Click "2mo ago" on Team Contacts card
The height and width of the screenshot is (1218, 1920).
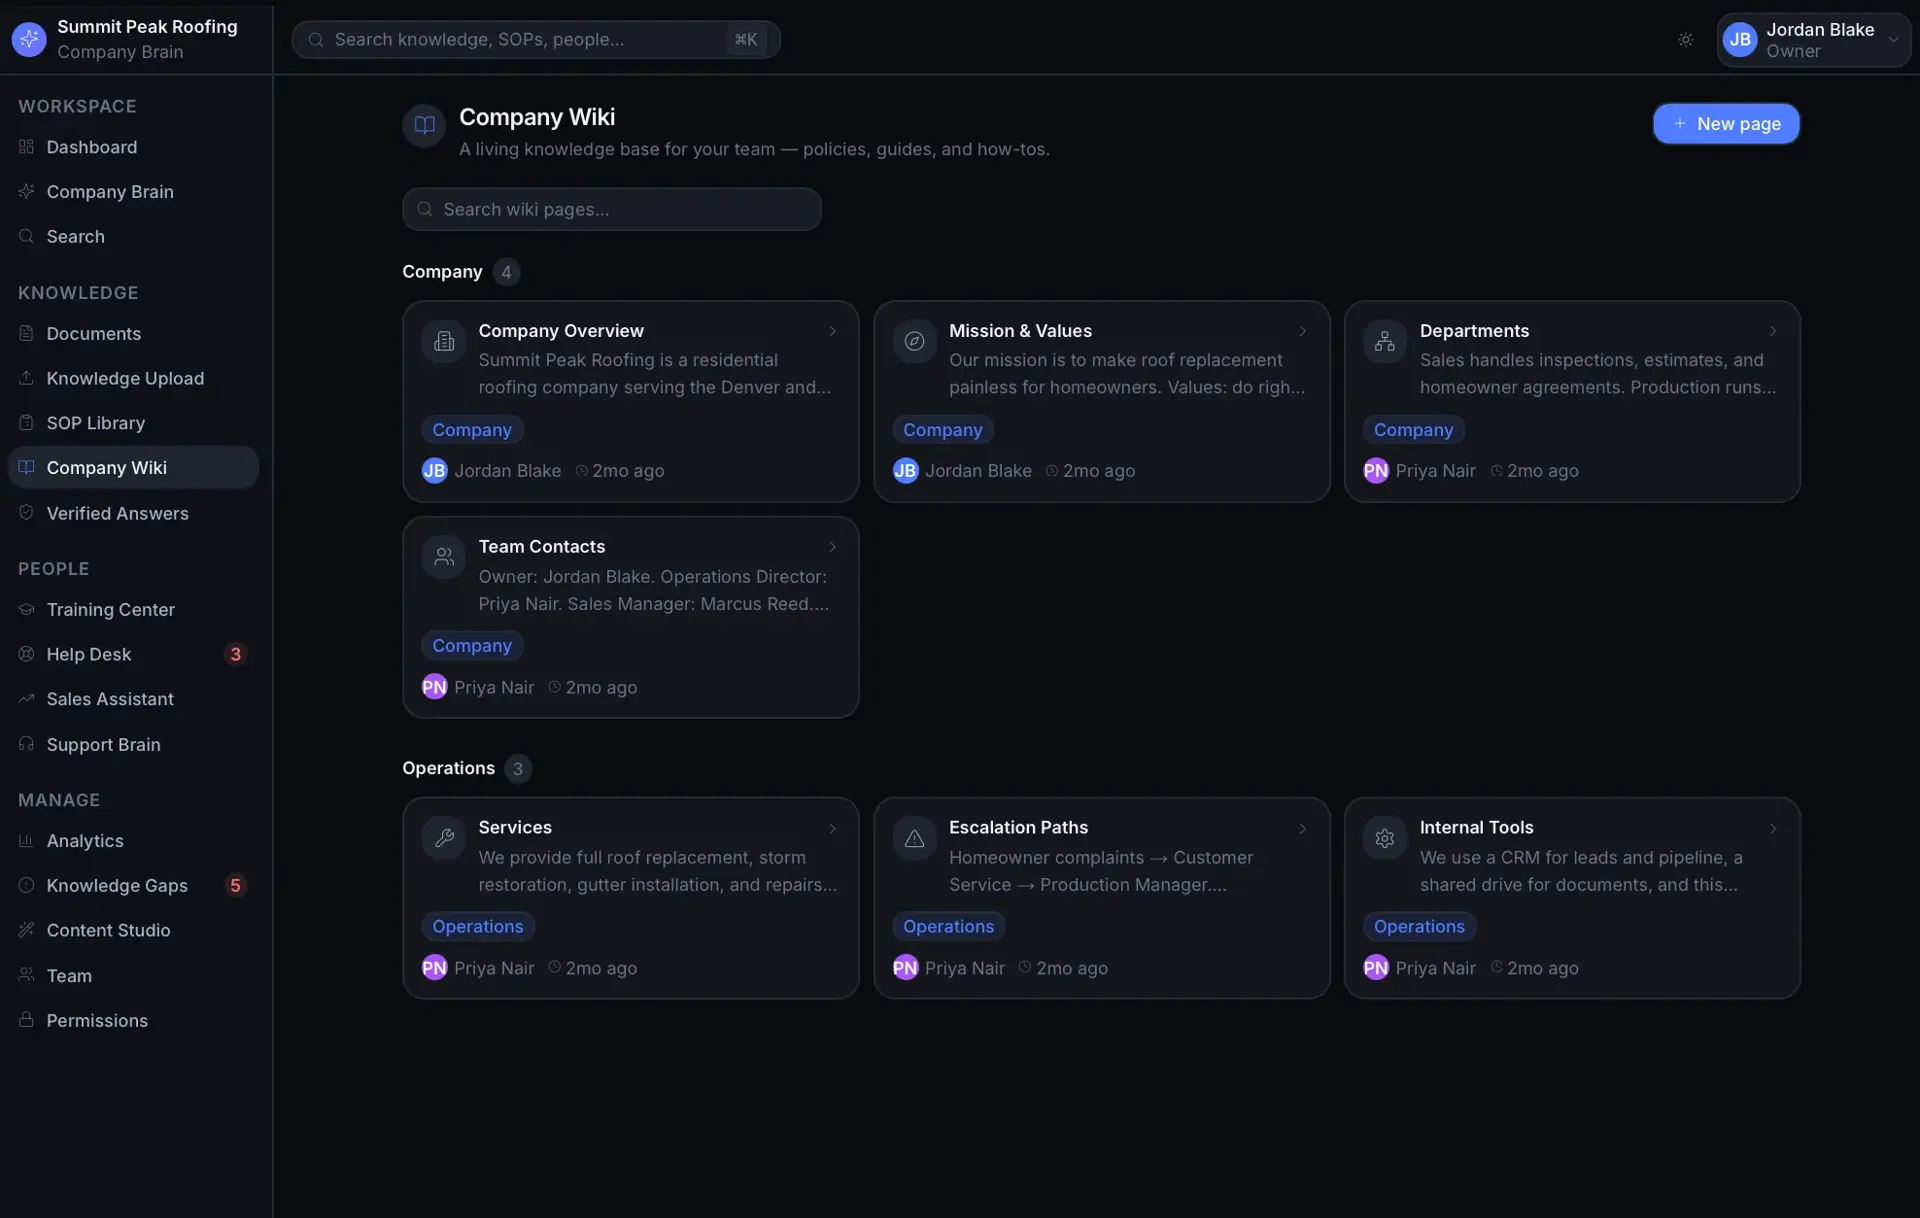point(601,688)
